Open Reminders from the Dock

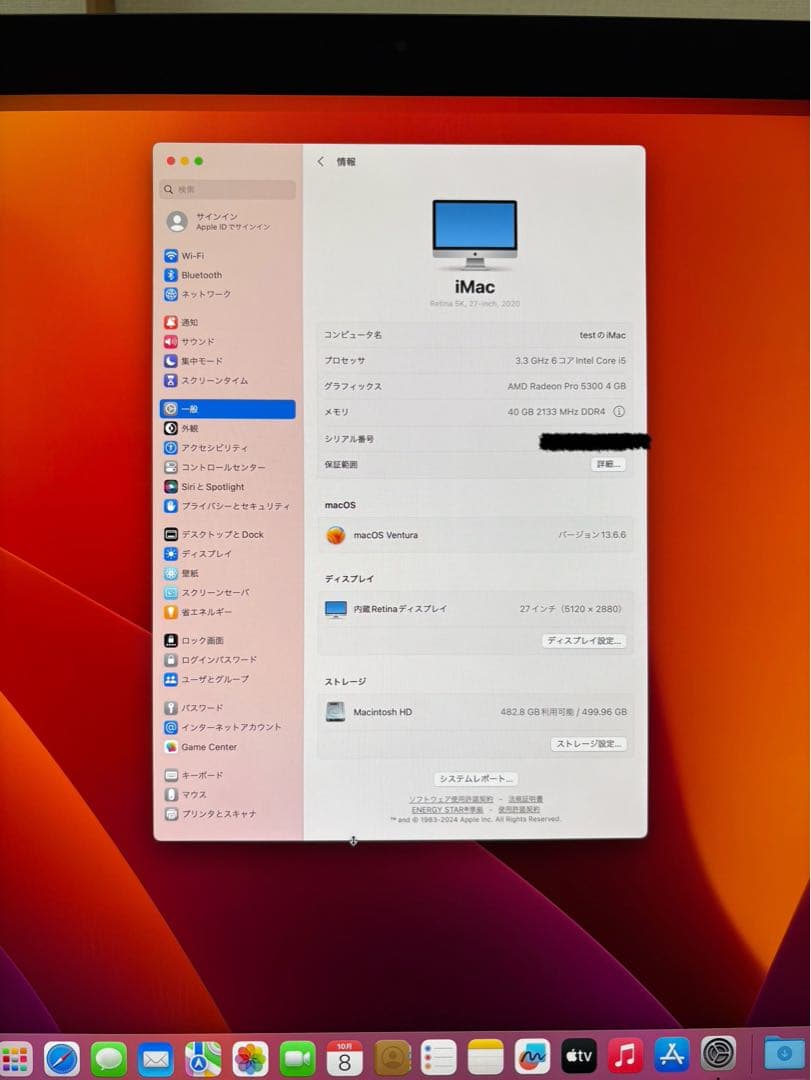tap(439, 1058)
